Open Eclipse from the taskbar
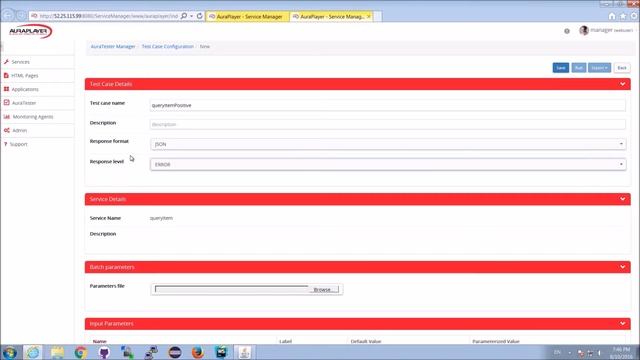The height and width of the screenshot is (360, 640). (x=175, y=352)
